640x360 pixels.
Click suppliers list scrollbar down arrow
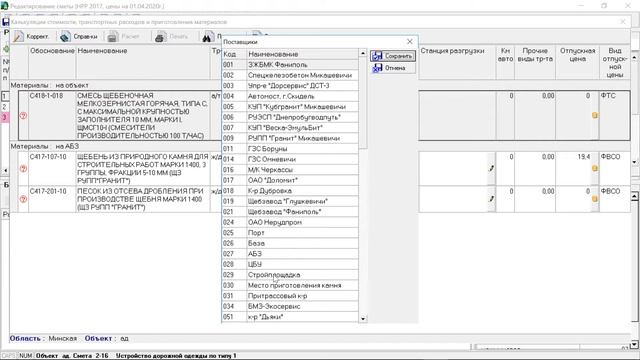(x=363, y=318)
